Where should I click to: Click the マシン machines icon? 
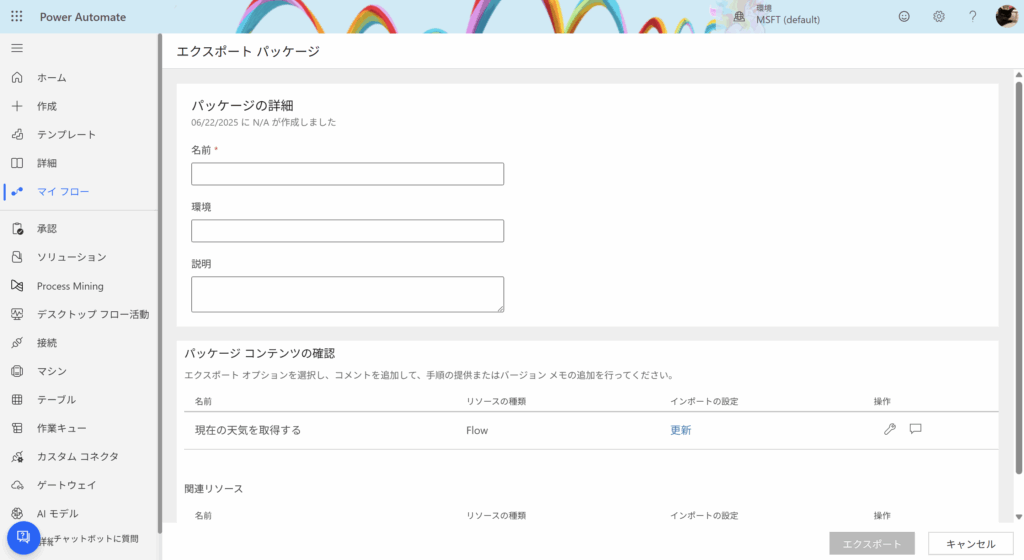pos(17,371)
